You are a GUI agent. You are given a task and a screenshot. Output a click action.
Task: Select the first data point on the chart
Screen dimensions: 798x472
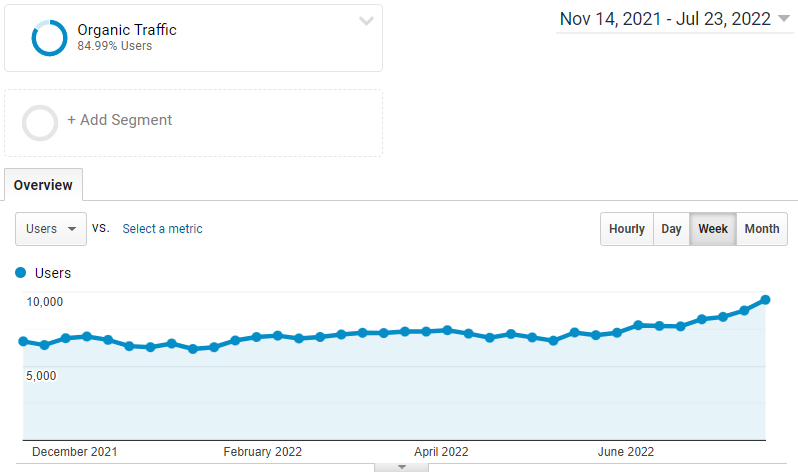23,341
